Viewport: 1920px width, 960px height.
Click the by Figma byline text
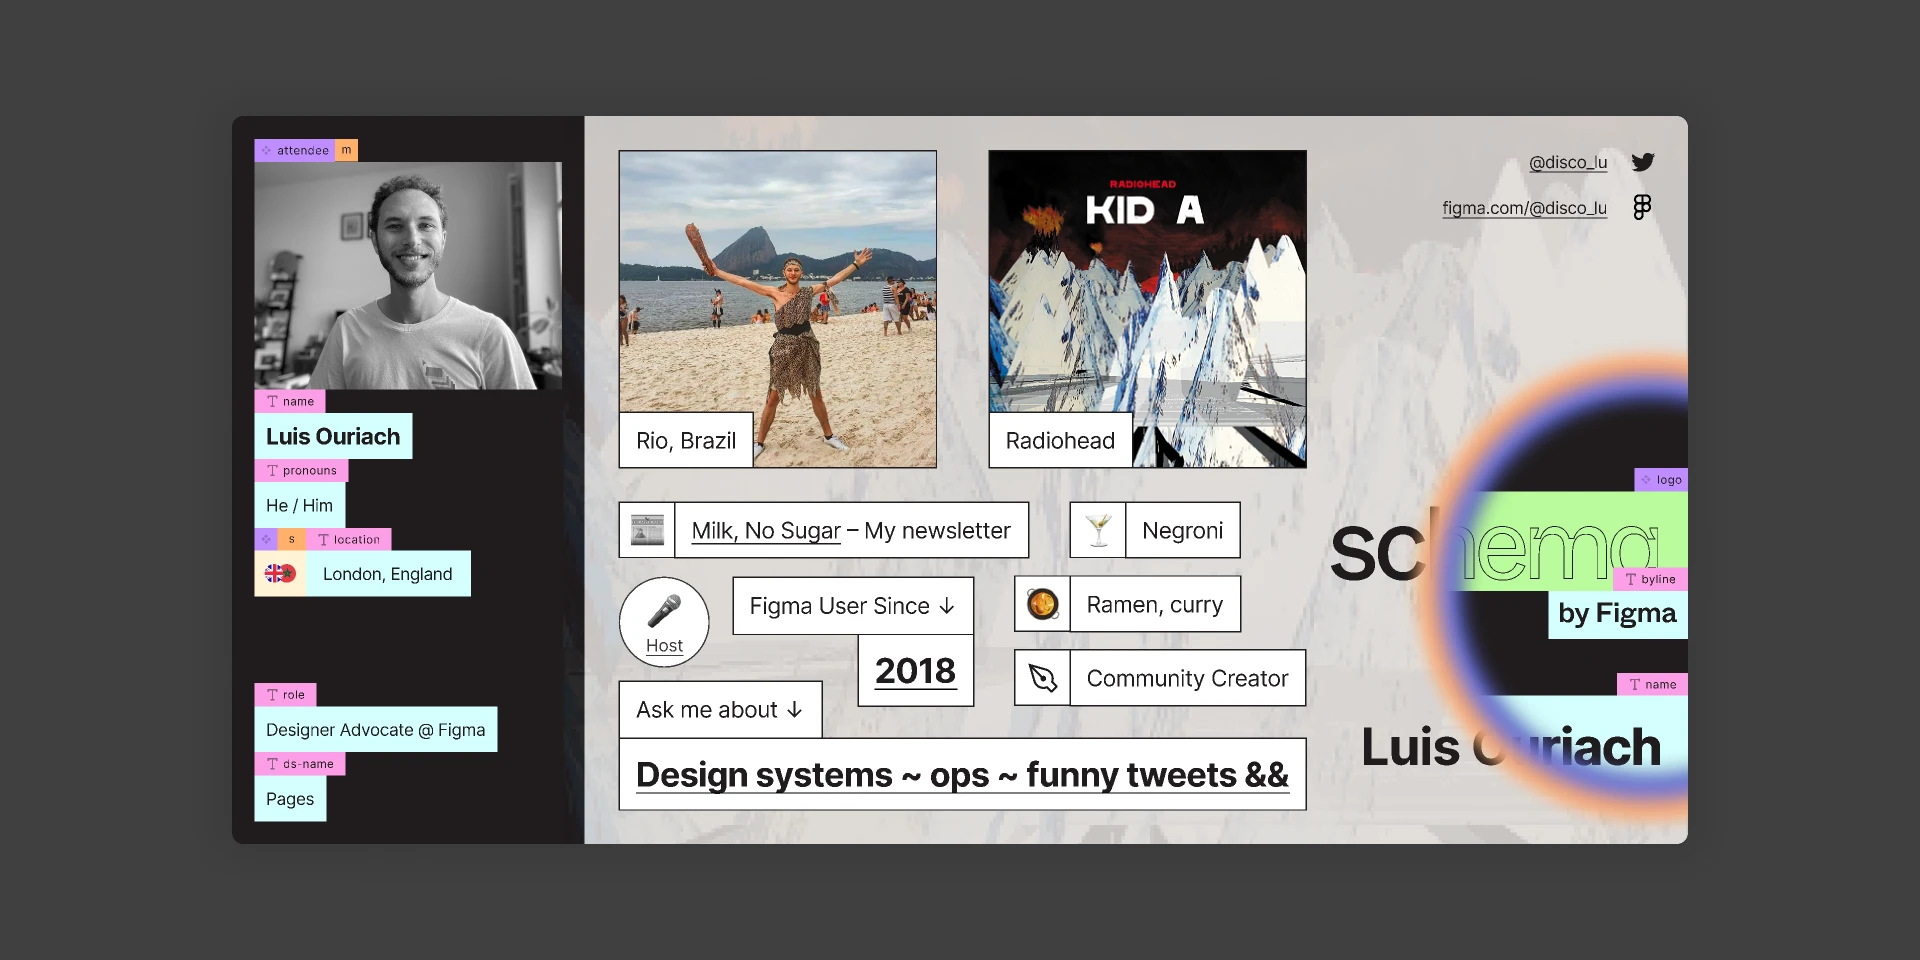point(1618,614)
